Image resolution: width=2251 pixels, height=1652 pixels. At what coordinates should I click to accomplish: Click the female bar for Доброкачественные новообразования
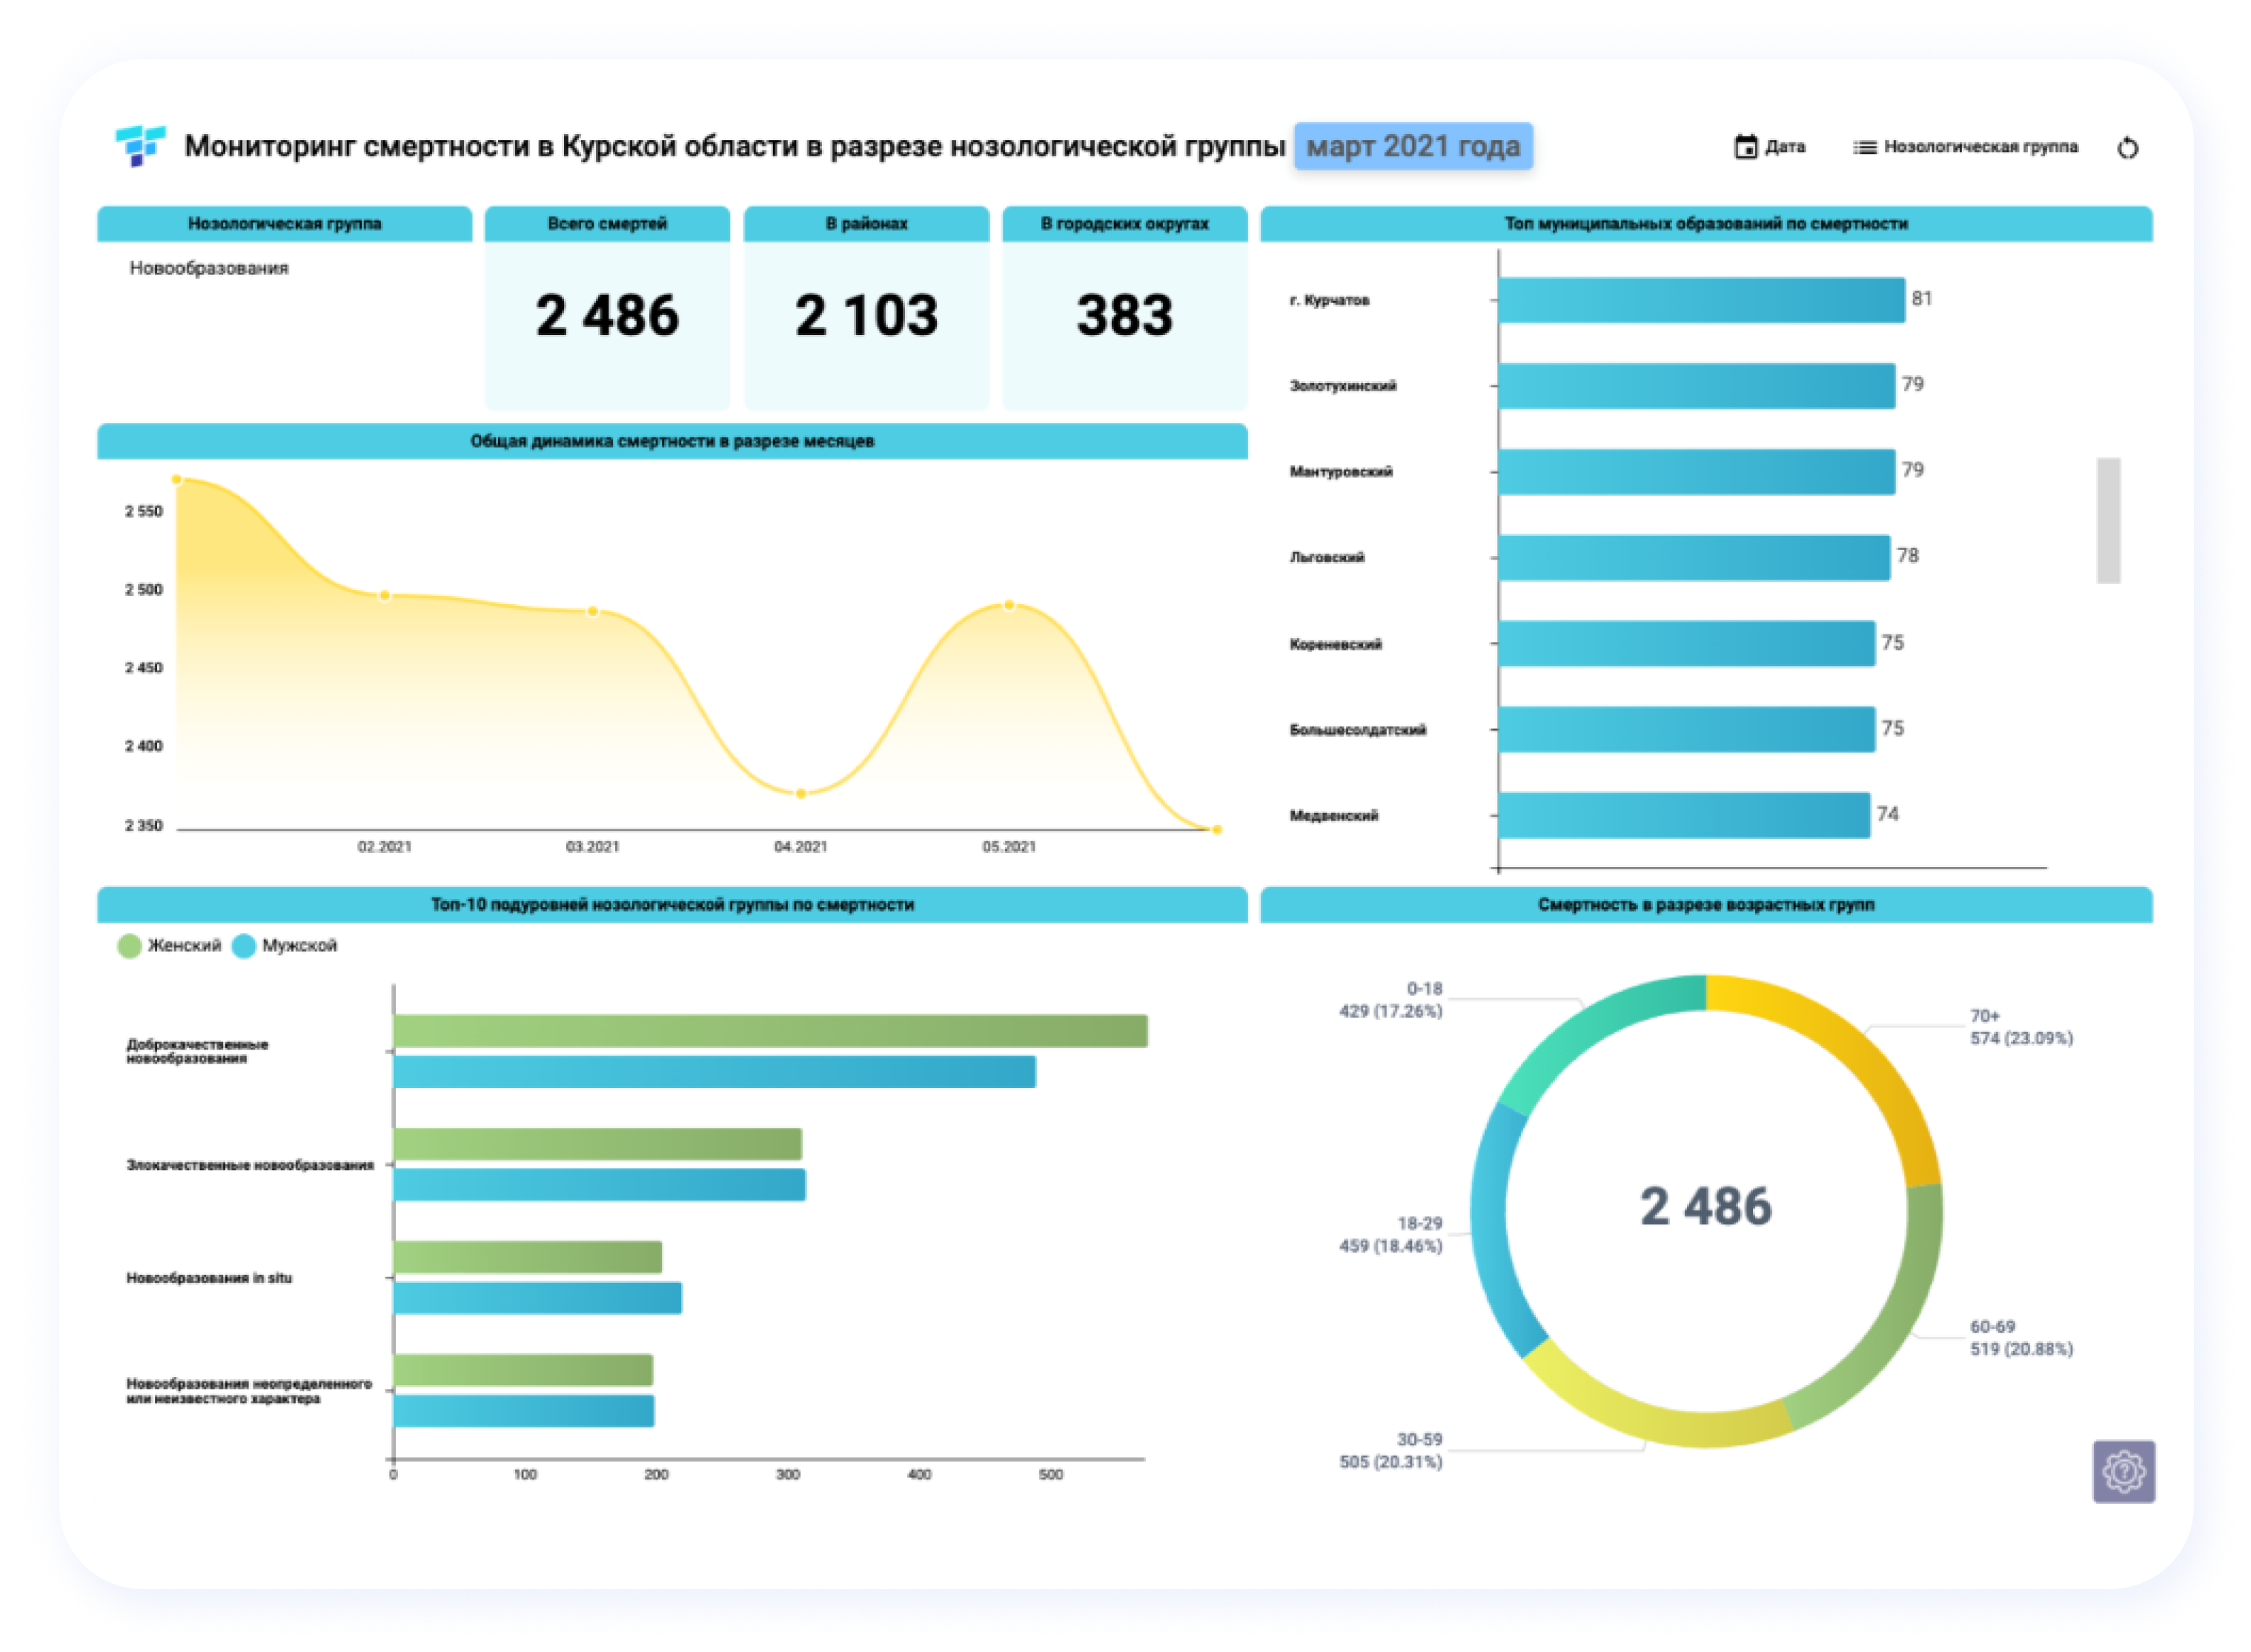(770, 1031)
